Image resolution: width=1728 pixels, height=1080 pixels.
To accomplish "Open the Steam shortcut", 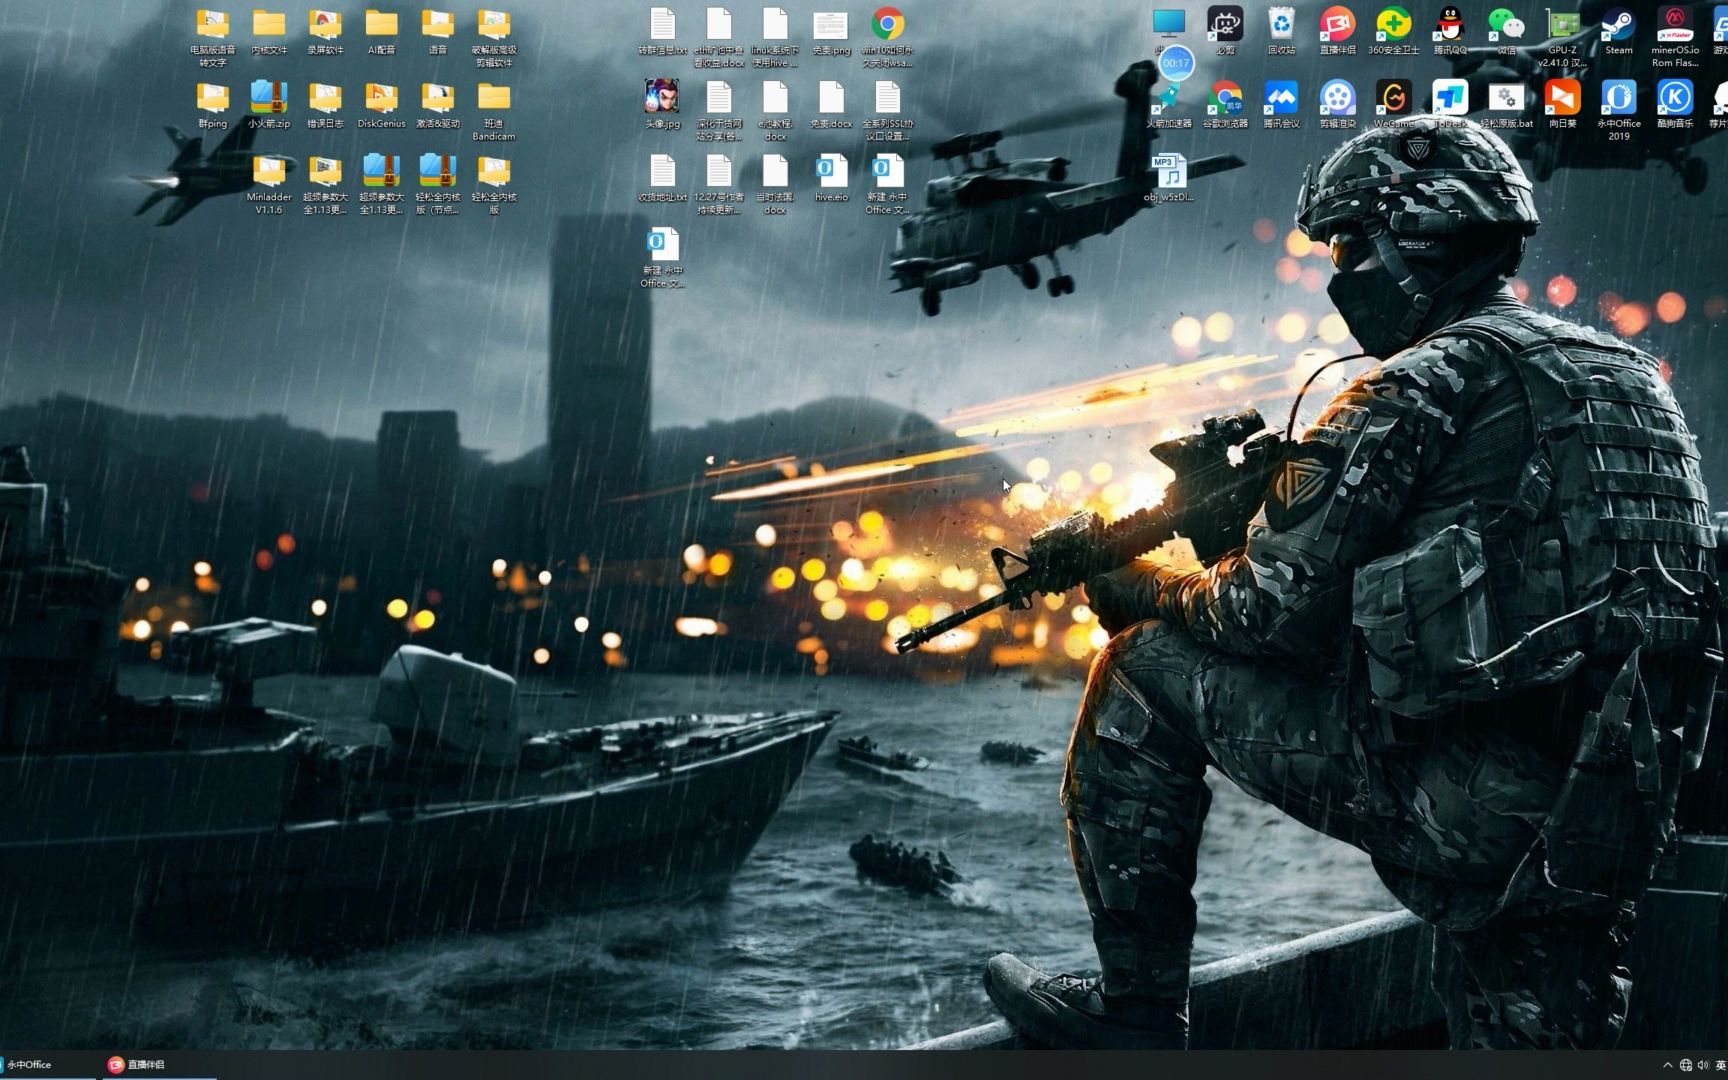I will point(1618,30).
